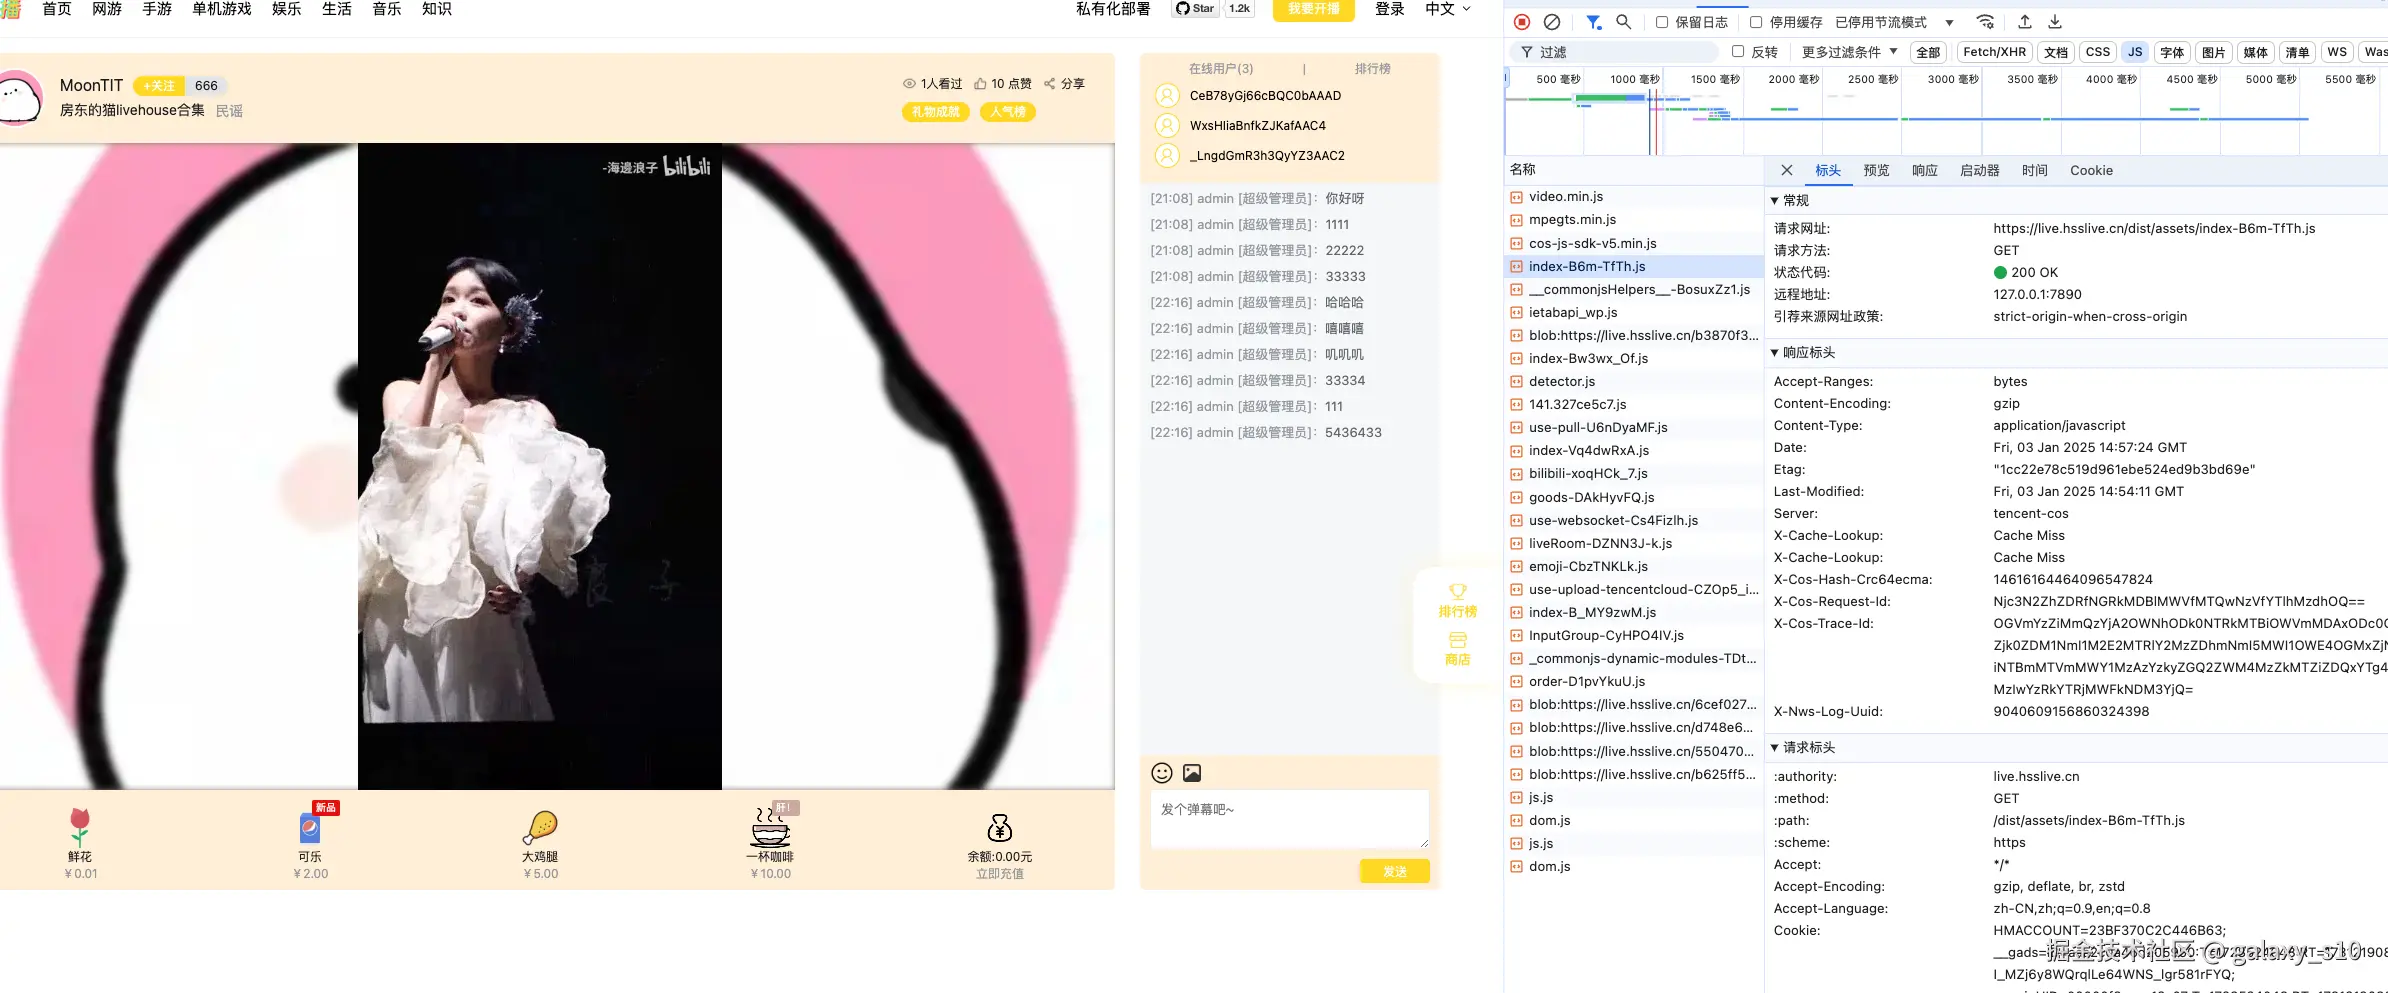Open the 排行榜 ranking trophy icon
Viewport: 2388px width, 993px height.
coord(1458,594)
